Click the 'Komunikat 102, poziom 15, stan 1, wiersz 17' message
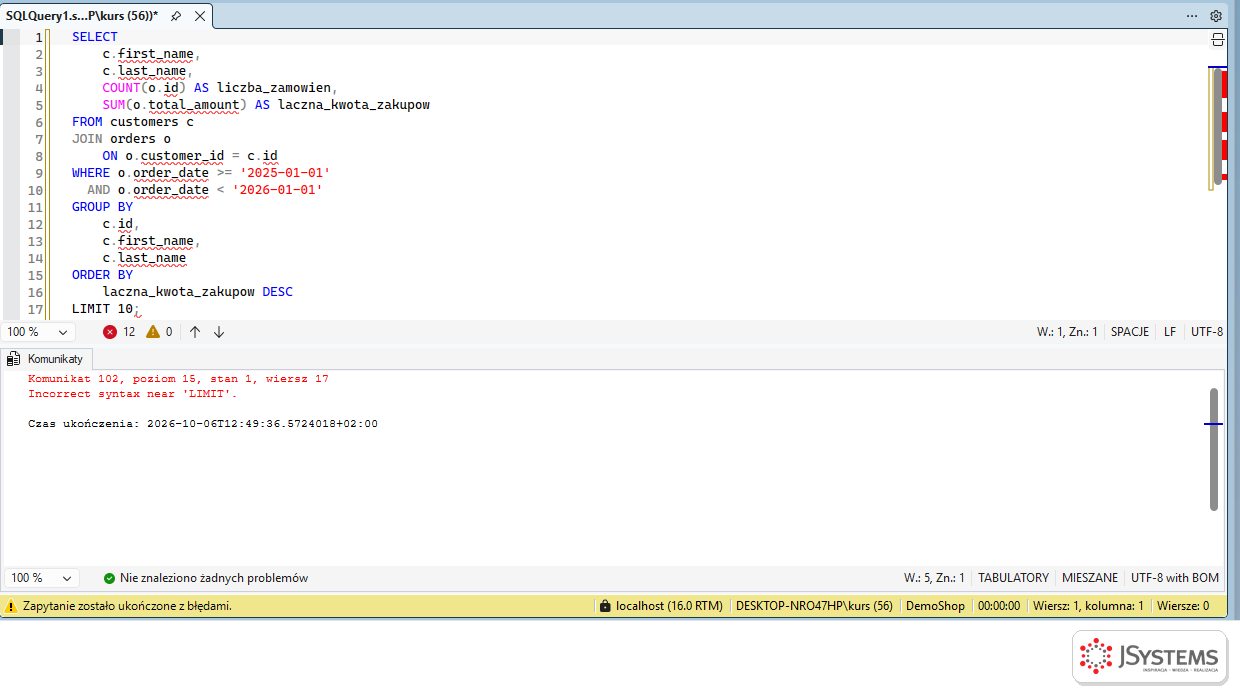The image size is (1240, 692). pyautogui.click(x=178, y=379)
